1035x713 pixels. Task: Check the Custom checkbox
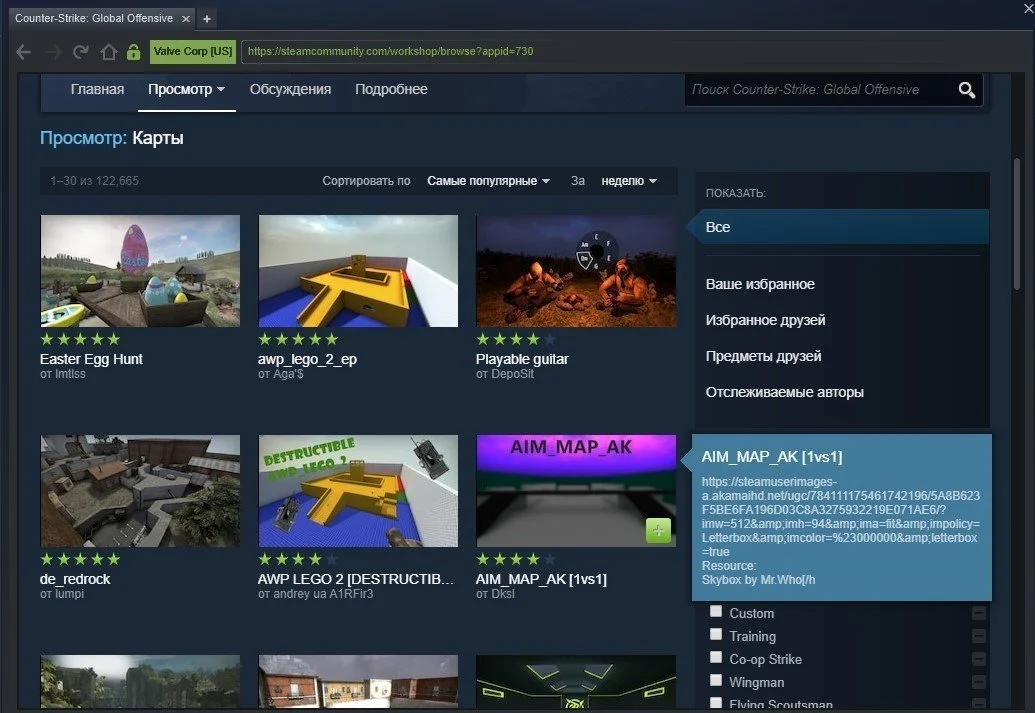click(x=716, y=611)
